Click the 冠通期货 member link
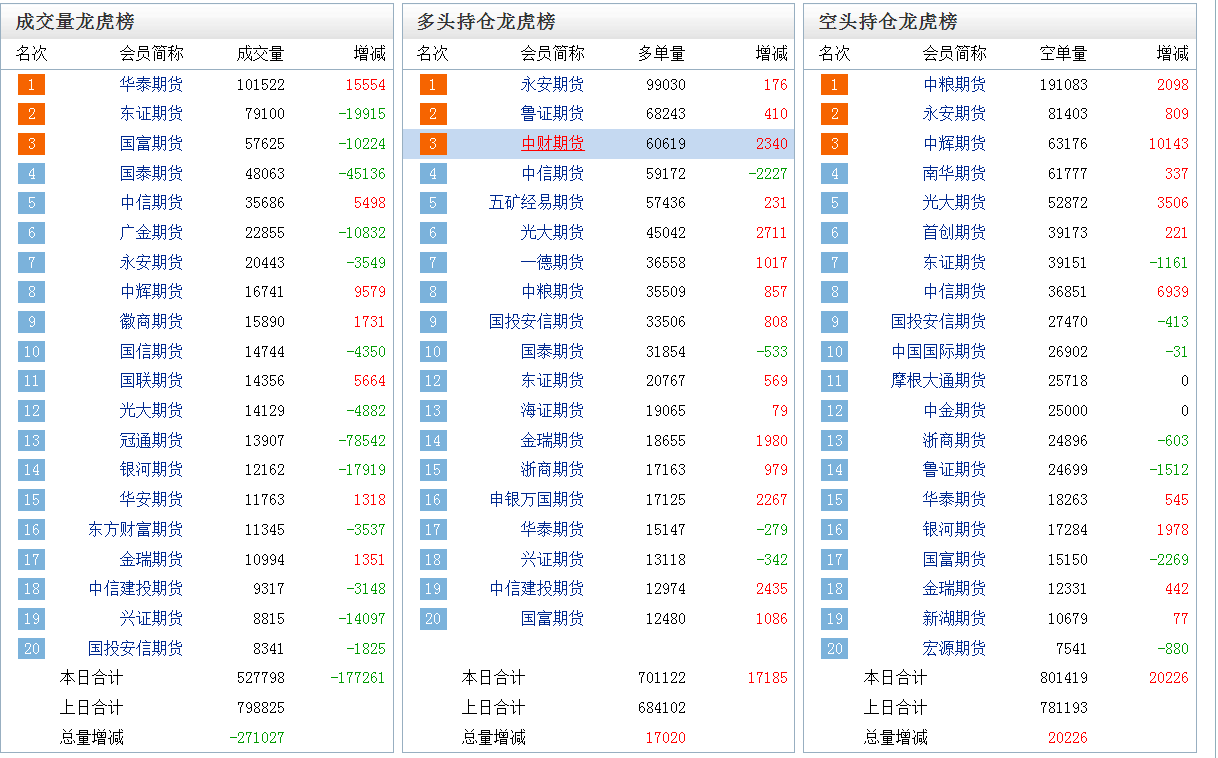Screen dimensions: 1218x758 pyautogui.click(x=151, y=441)
